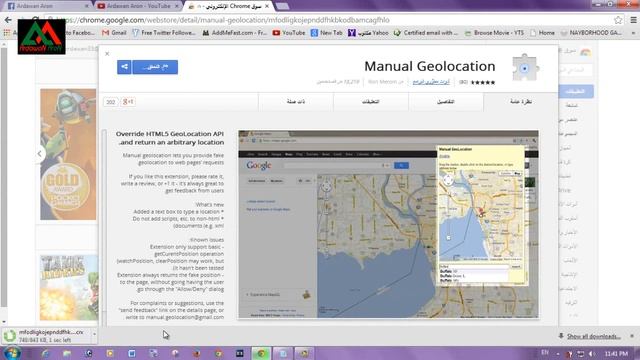Open the (80) reviews count
Viewport: 640px width, 360px height.
[x=463, y=82]
